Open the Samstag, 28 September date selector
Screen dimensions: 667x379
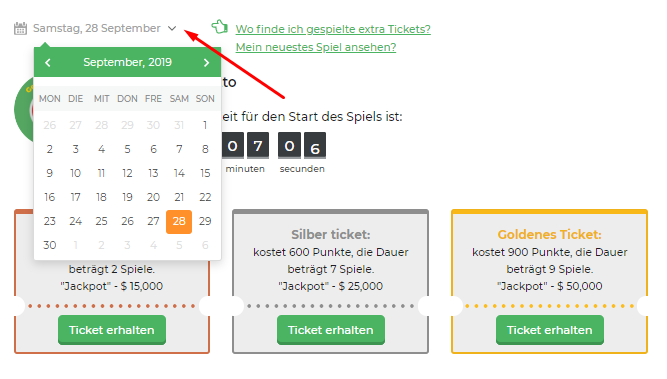point(97,28)
